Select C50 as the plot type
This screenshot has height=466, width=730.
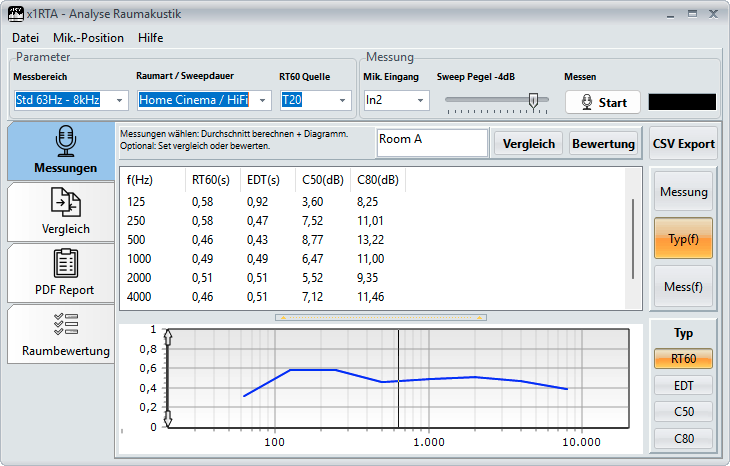click(x=683, y=411)
